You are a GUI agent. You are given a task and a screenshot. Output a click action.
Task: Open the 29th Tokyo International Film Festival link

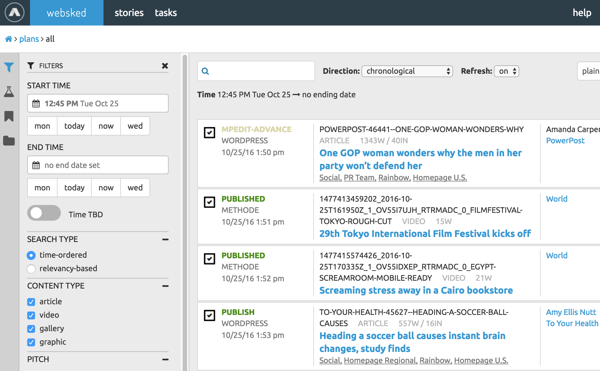click(x=425, y=234)
